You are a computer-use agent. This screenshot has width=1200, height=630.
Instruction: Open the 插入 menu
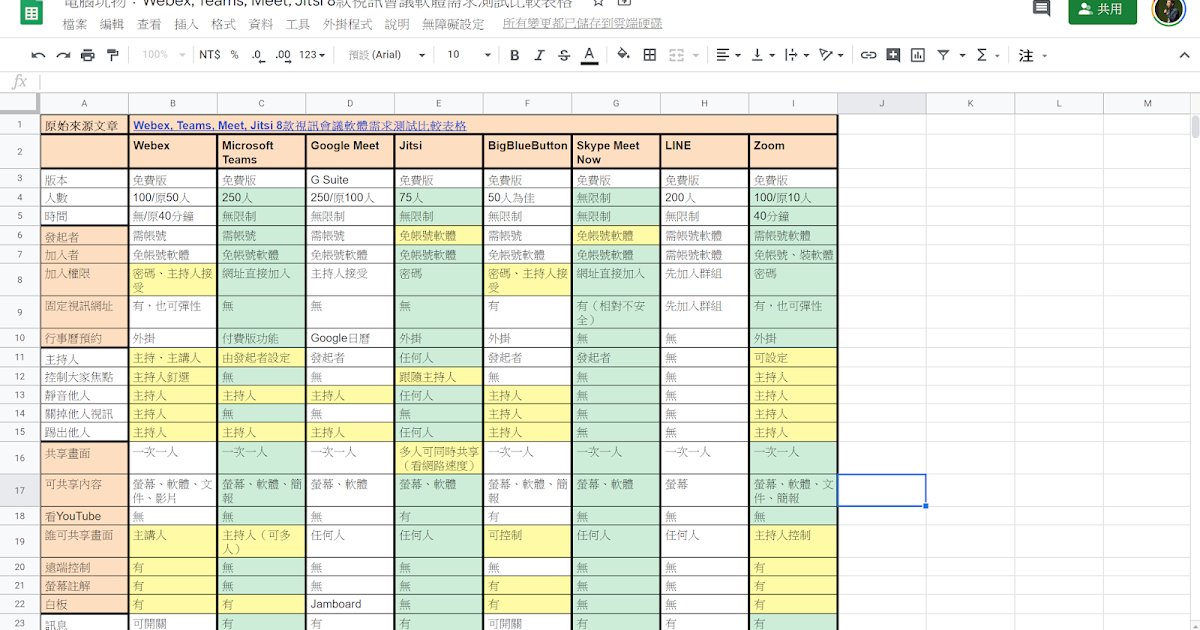186,24
